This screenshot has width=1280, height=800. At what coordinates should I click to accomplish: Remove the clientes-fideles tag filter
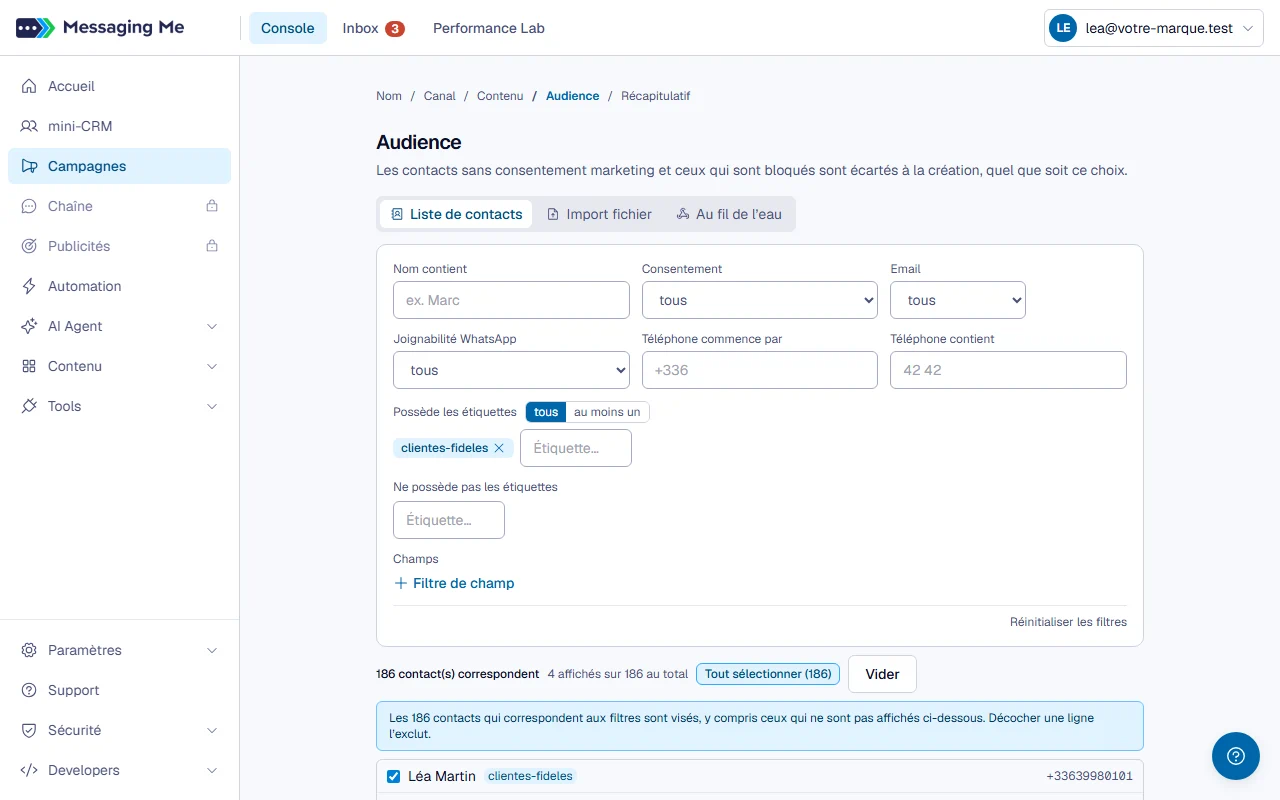click(499, 448)
